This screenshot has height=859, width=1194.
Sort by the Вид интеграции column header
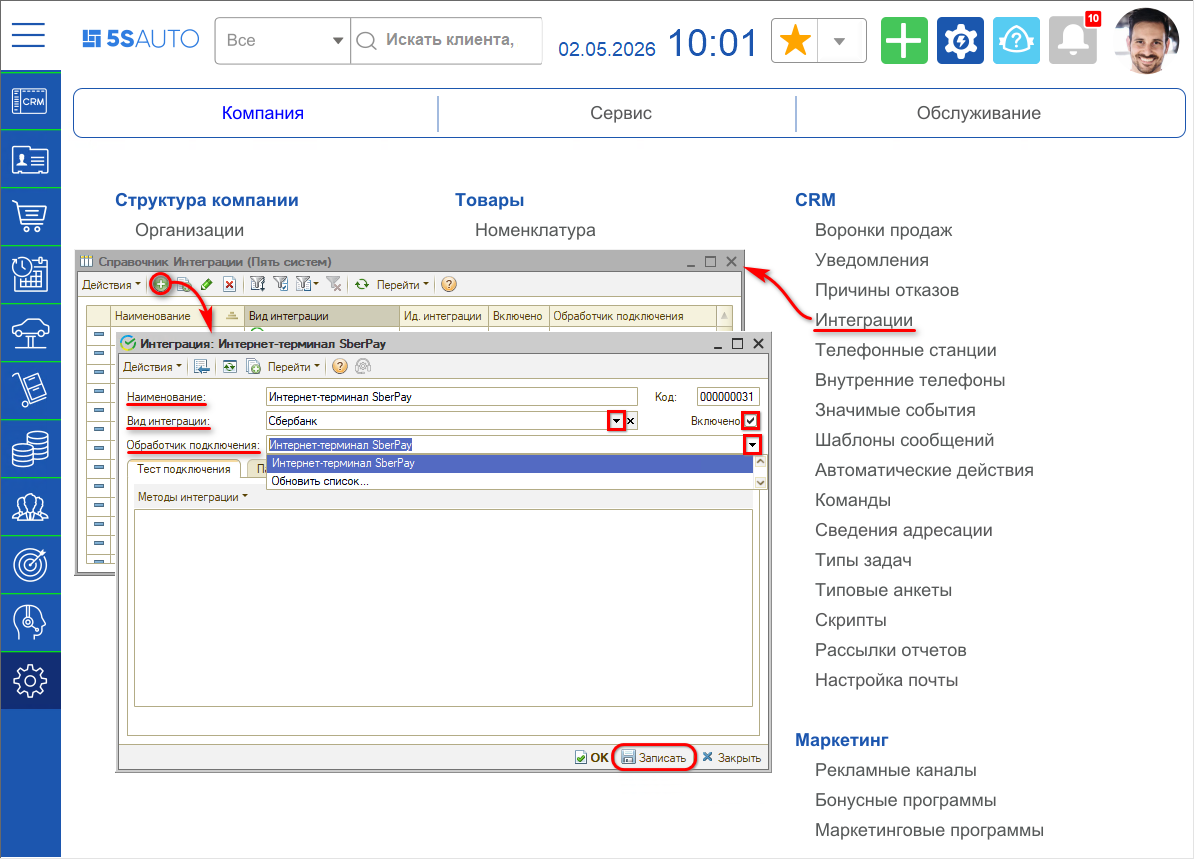[322, 316]
